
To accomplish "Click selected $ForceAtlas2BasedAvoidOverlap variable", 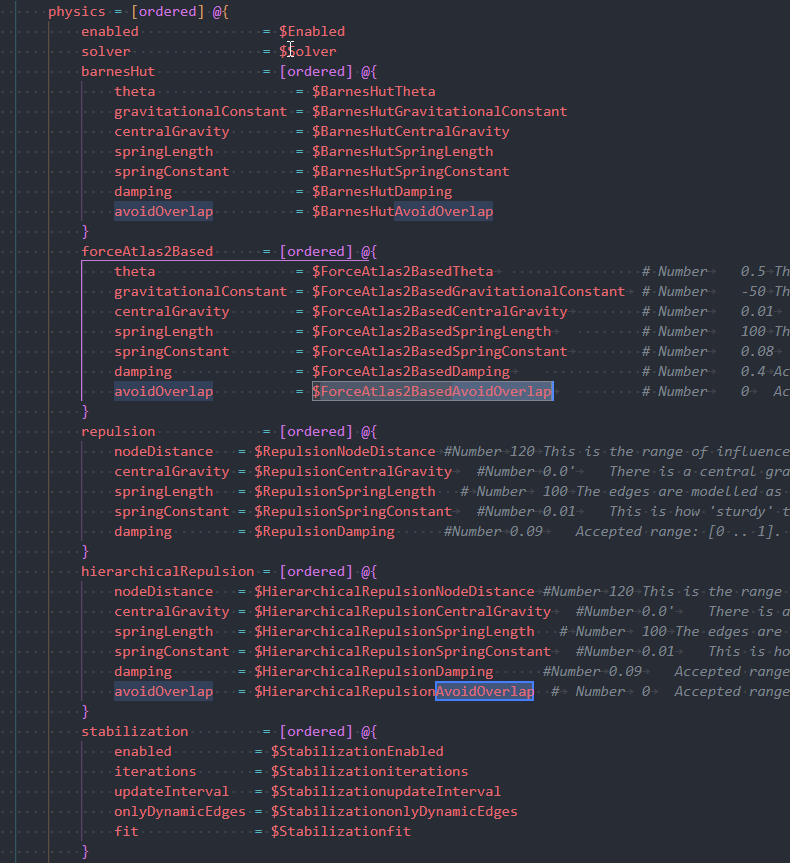I will click(x=433, y=391).
